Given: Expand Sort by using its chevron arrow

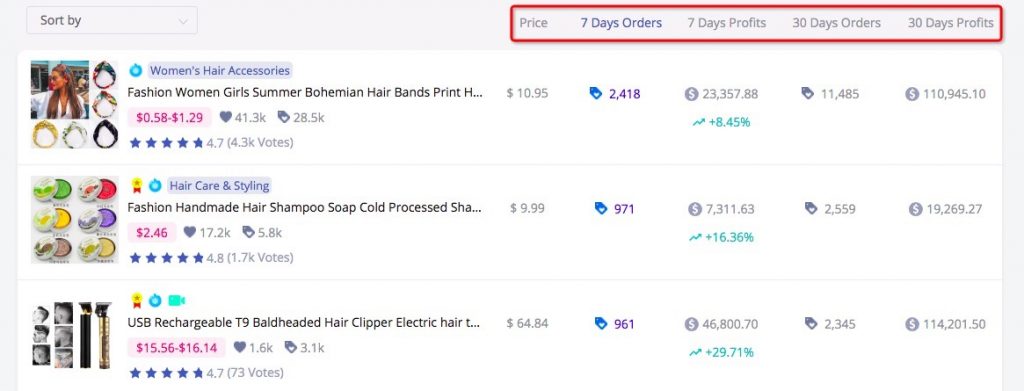Looking at the screenshot, I should tap(183, 22).
